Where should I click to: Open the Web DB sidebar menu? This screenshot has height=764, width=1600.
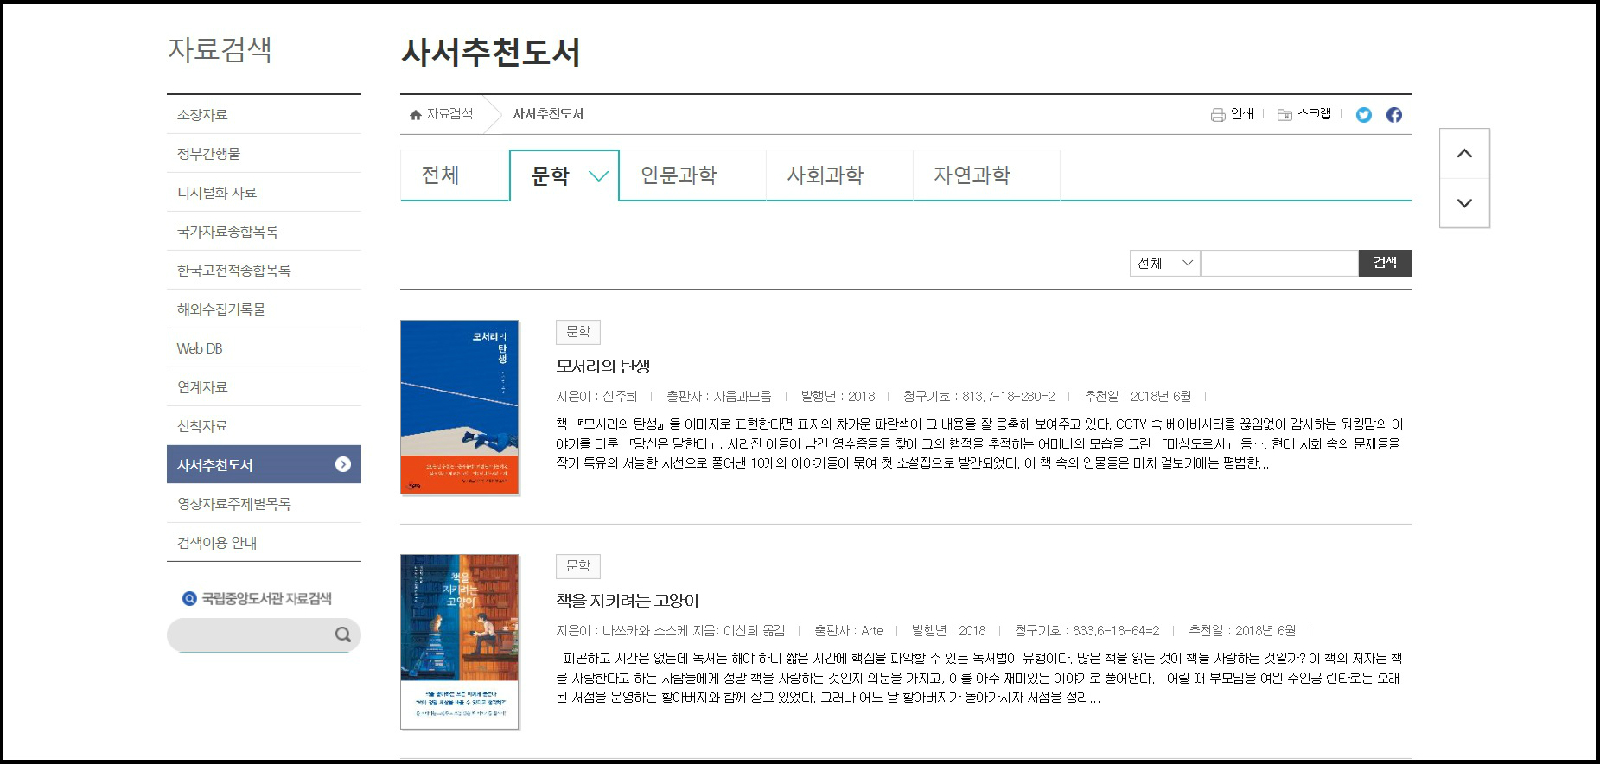click(x=263, y=349)
